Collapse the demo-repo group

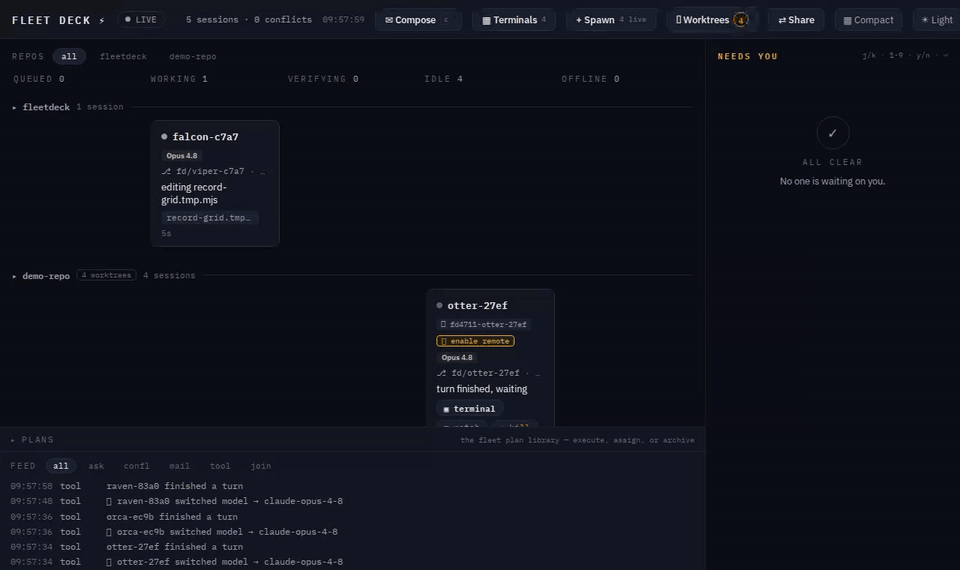(x=15, y=276)
